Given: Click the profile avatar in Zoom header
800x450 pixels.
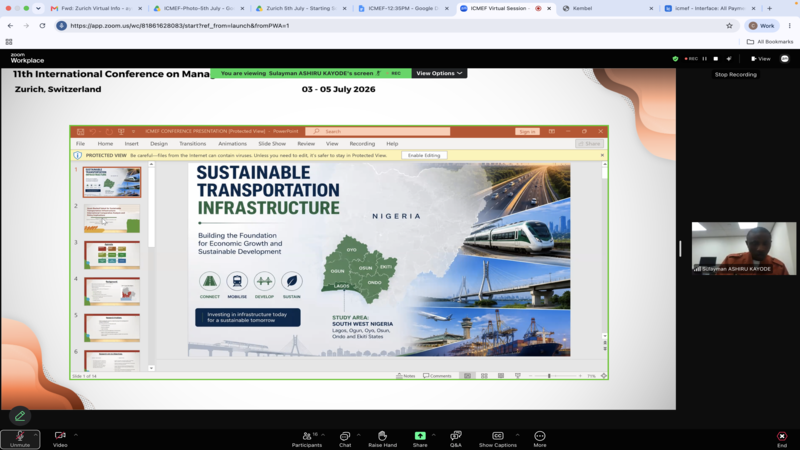Looking at the screenshot, I should [x=785, y=59].
